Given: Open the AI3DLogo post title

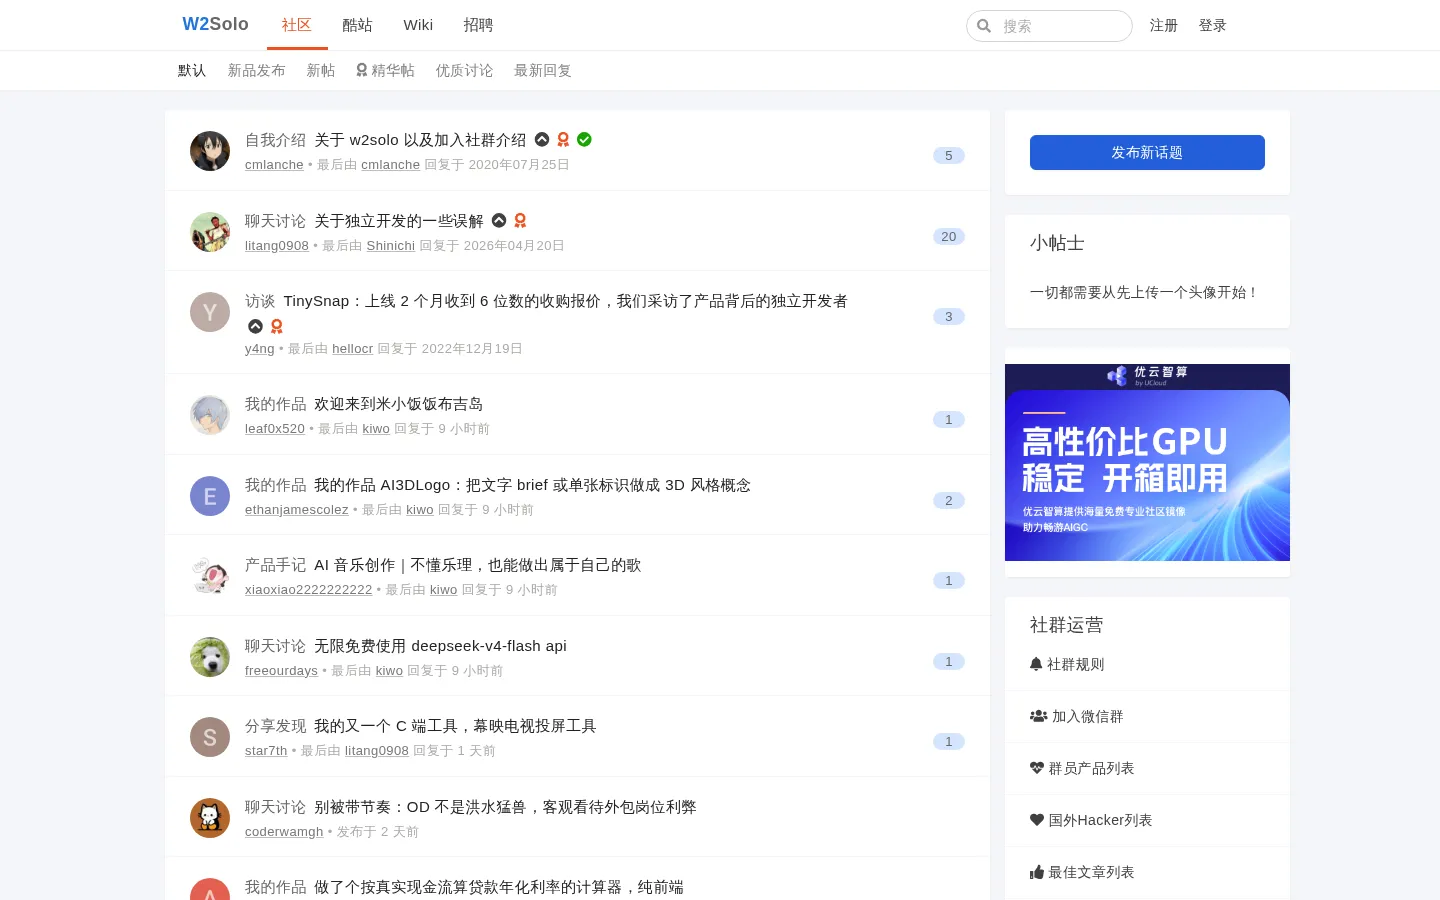Looking at the screenshot, I should (x=532, y=485).
